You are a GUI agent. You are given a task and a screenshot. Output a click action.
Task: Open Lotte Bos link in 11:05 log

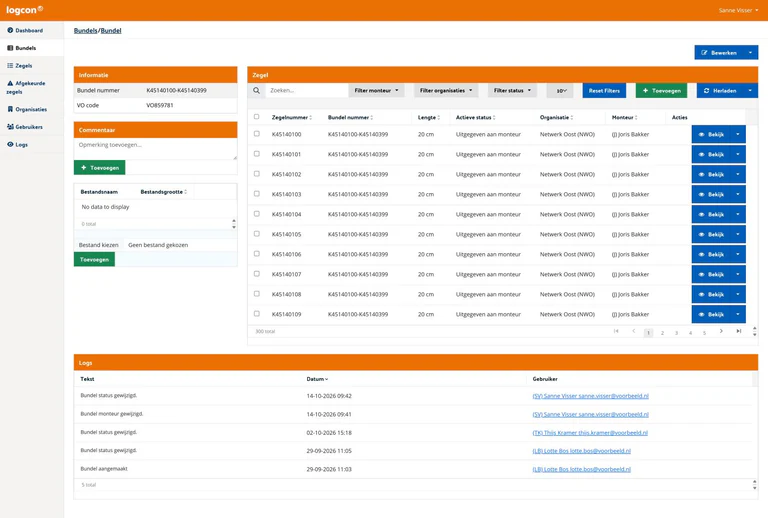582,451
